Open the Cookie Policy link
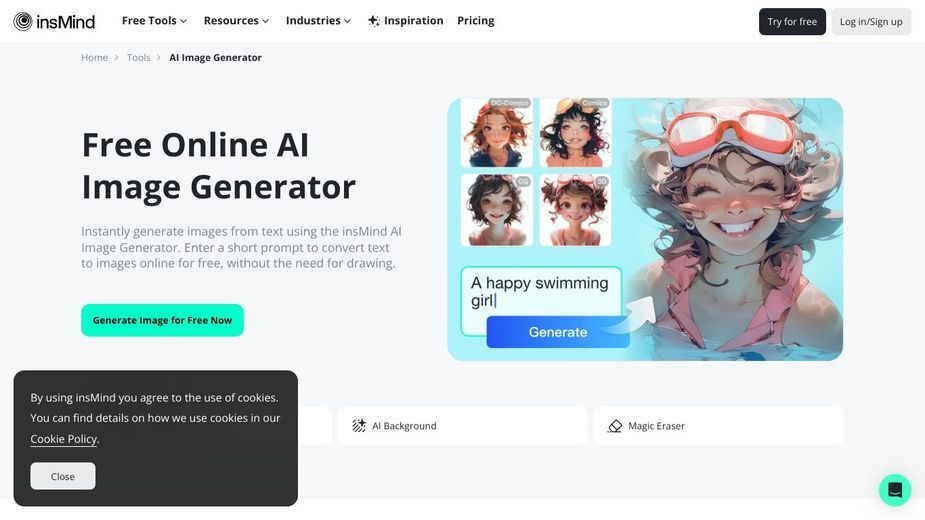The height and width of the screenshot is (520, 925). tap(64, 439)
